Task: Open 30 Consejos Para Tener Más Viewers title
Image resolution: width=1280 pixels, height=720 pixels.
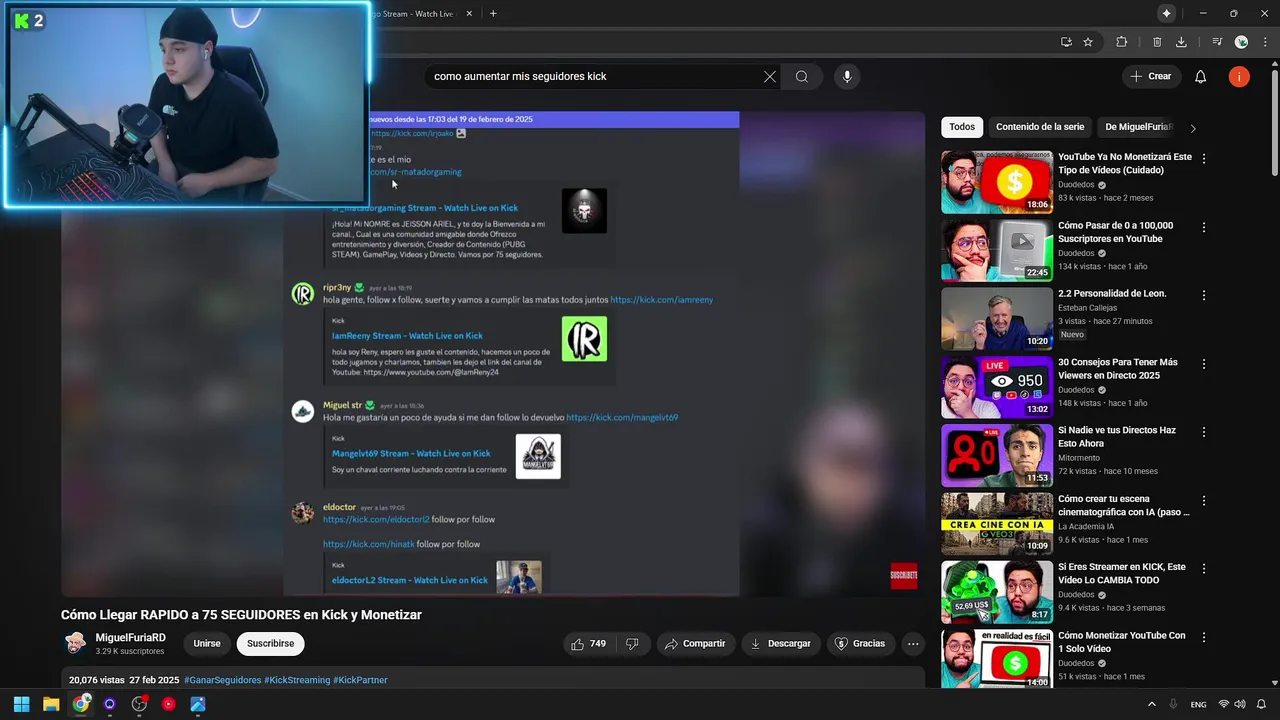Action: point(1118,369)
